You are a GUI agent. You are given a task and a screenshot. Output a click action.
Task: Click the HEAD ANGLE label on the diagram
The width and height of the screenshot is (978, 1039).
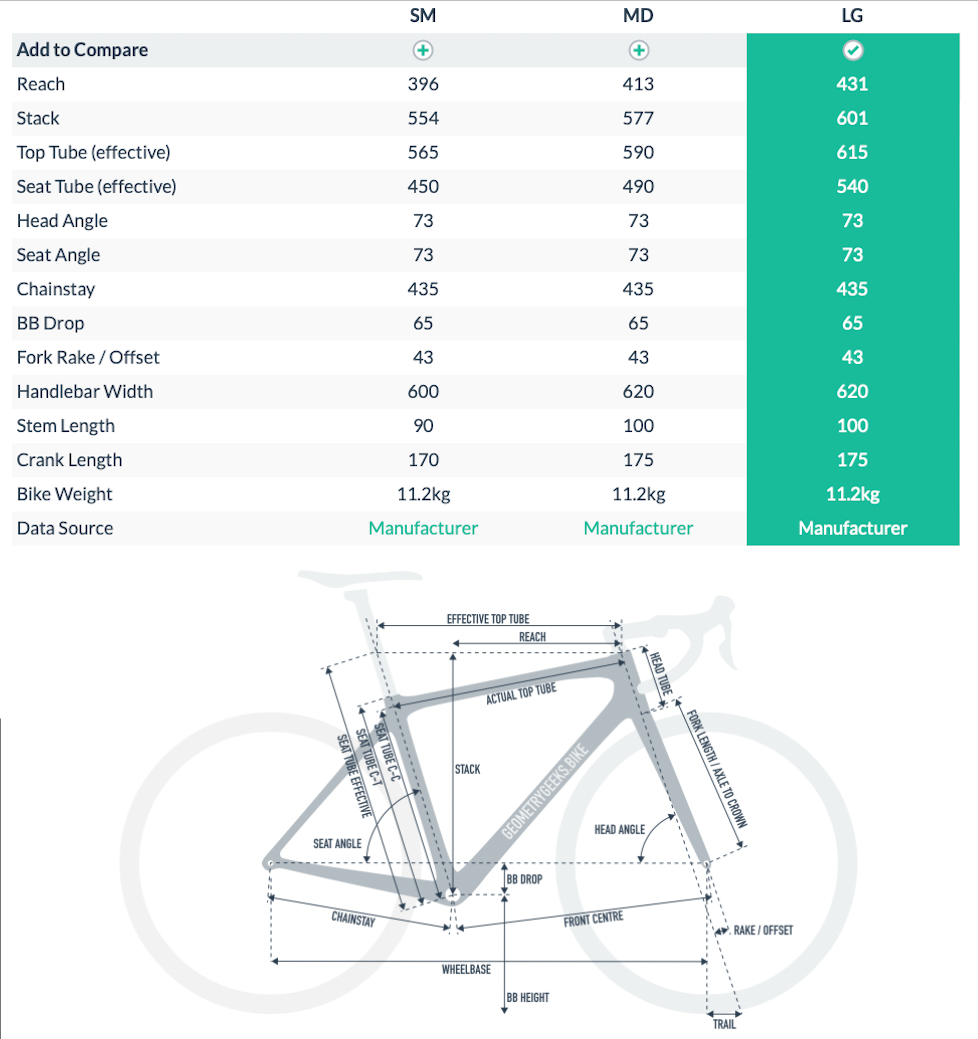pyautogui.click(x=620, y=828)
